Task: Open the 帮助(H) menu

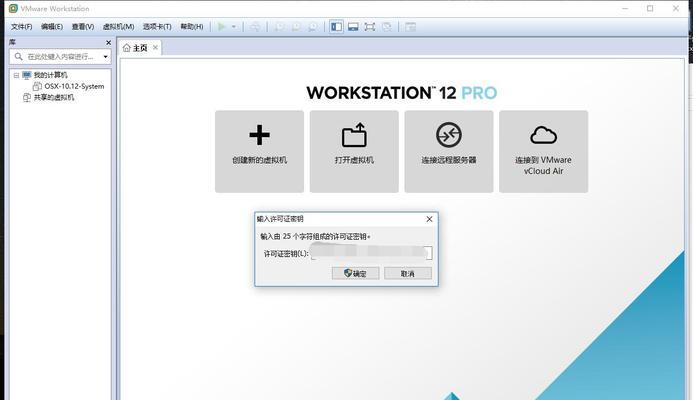Action: pos(192,27)
